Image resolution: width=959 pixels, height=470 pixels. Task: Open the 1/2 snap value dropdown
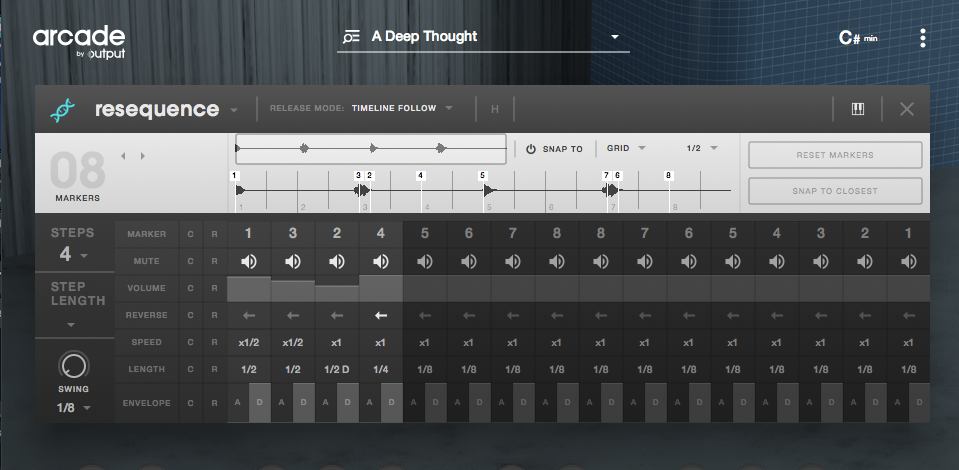[x=702, y=148]
